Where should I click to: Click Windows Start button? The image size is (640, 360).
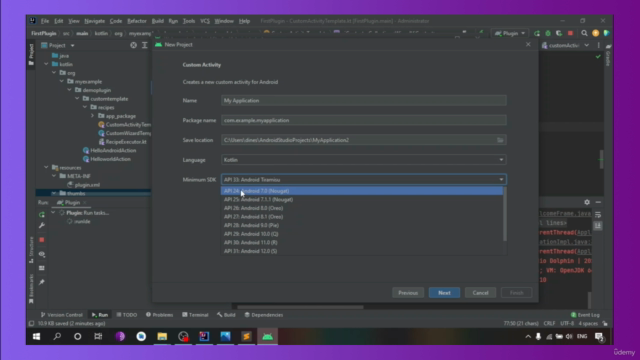[x=36, y=336]
